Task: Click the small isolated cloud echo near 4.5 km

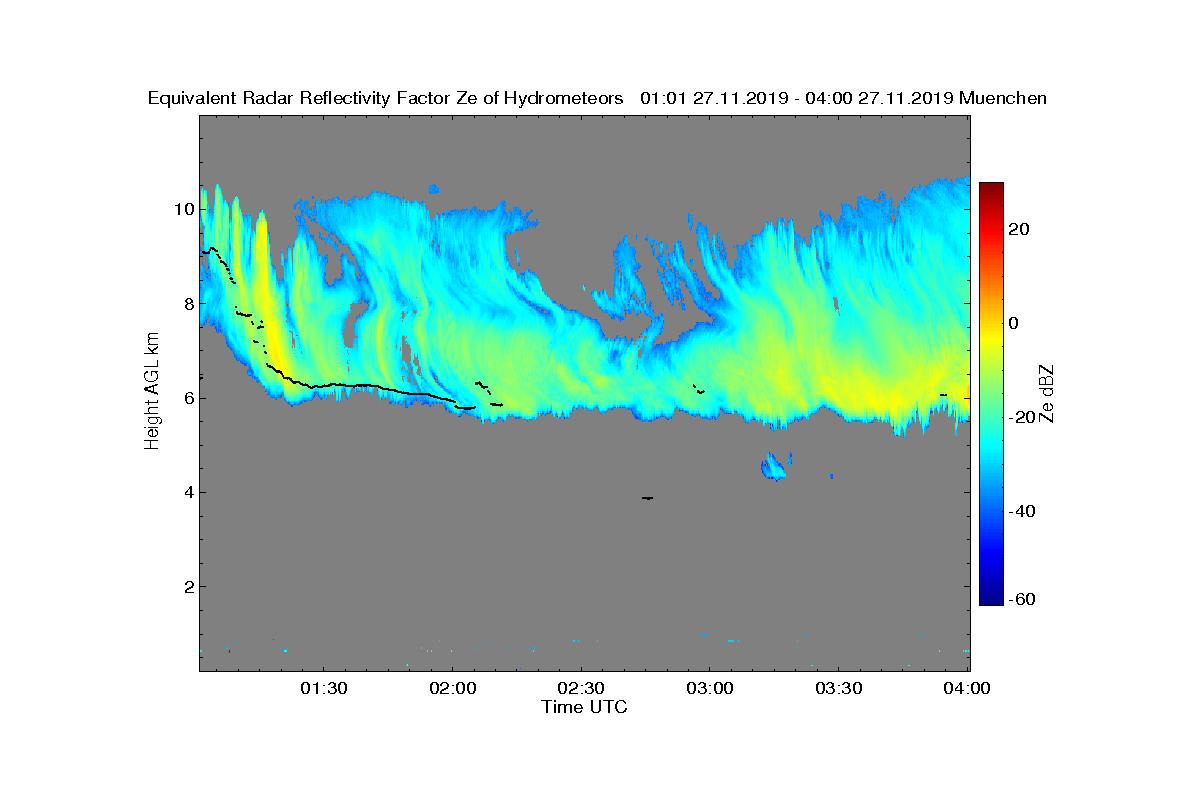Action: coord(774,466)
